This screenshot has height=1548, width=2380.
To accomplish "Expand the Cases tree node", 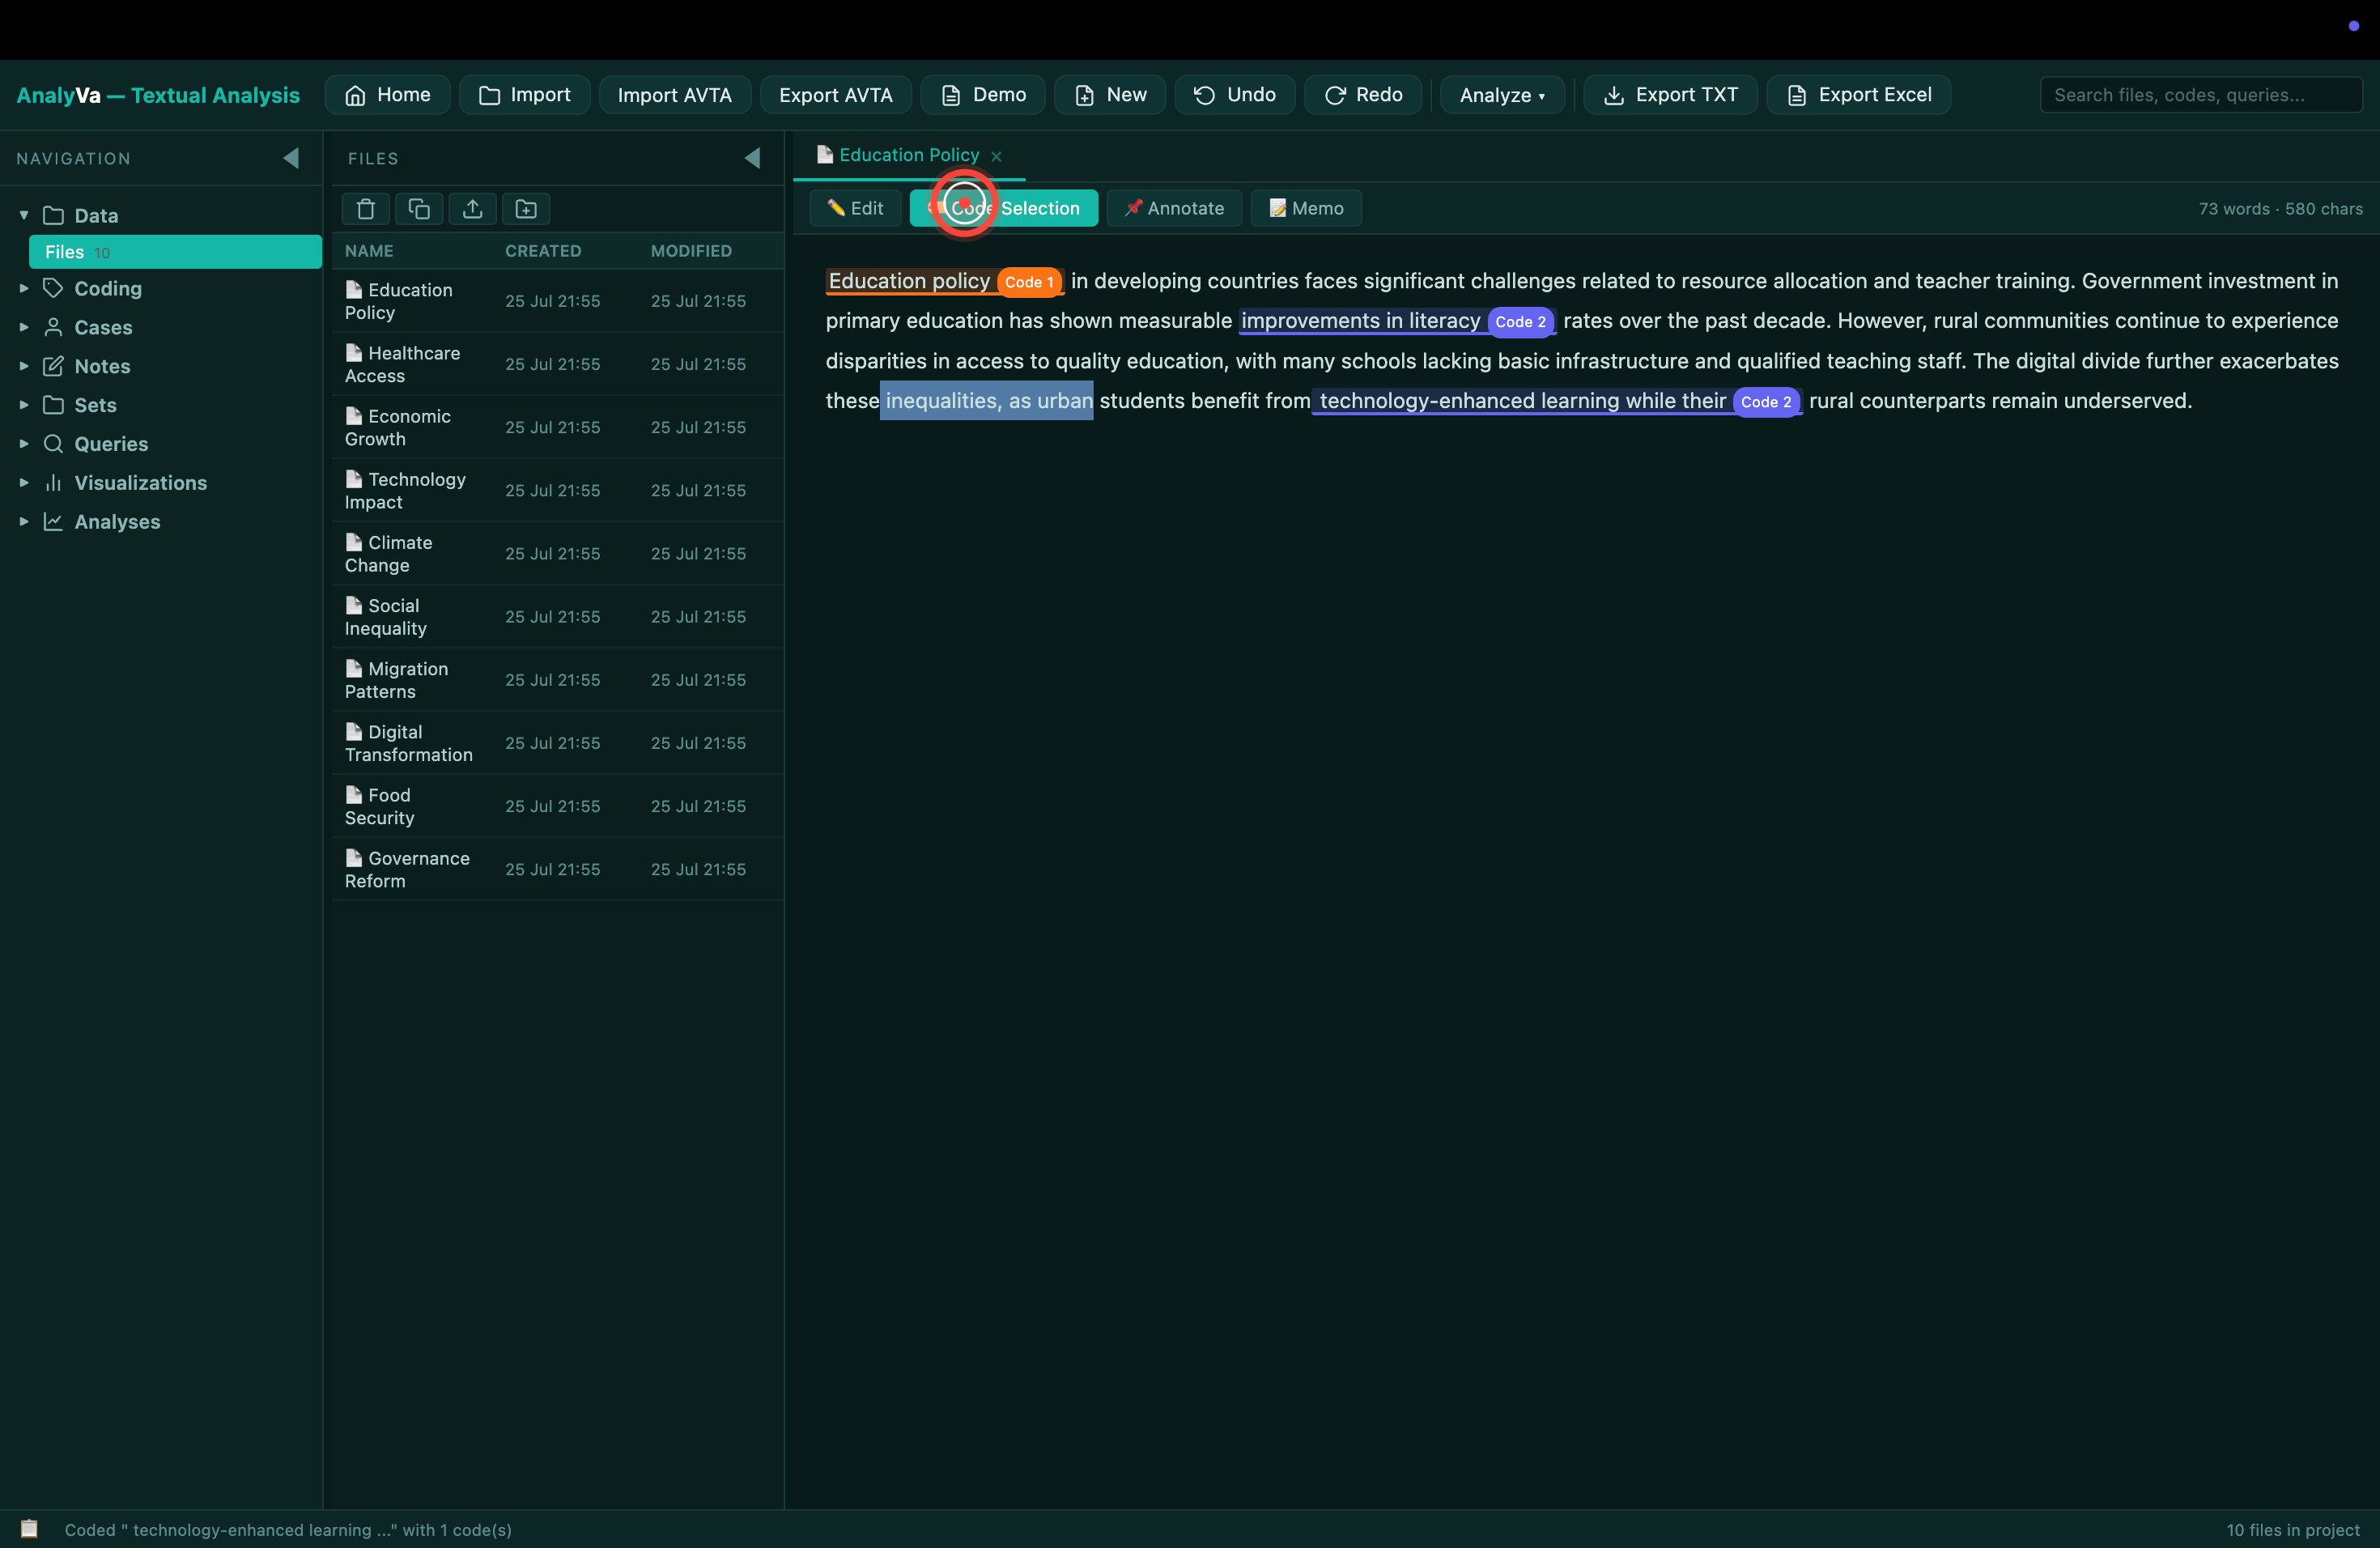I will 24,327.
